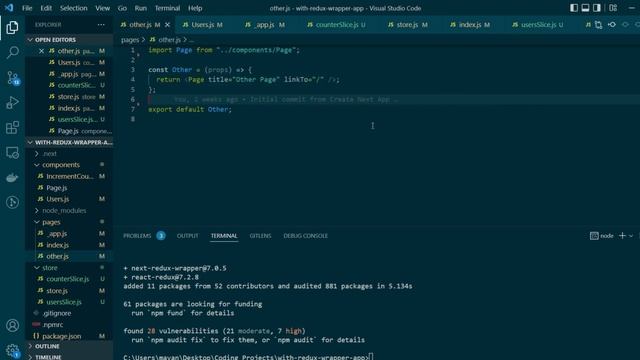Create a new terminal with plus icon
The width and height of the screenshot is (640, 360).
point(622,236)
